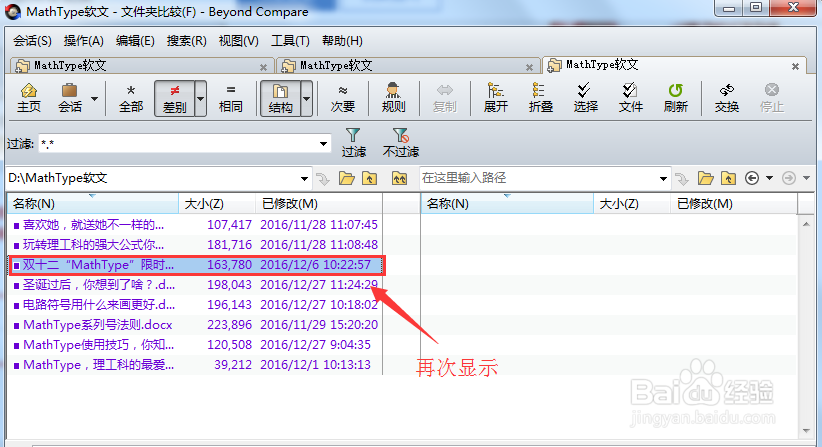Viewport: 822px width, 447px height.
Task: Sort right pane by 大小(Z) column
Action: click(632, 204)
